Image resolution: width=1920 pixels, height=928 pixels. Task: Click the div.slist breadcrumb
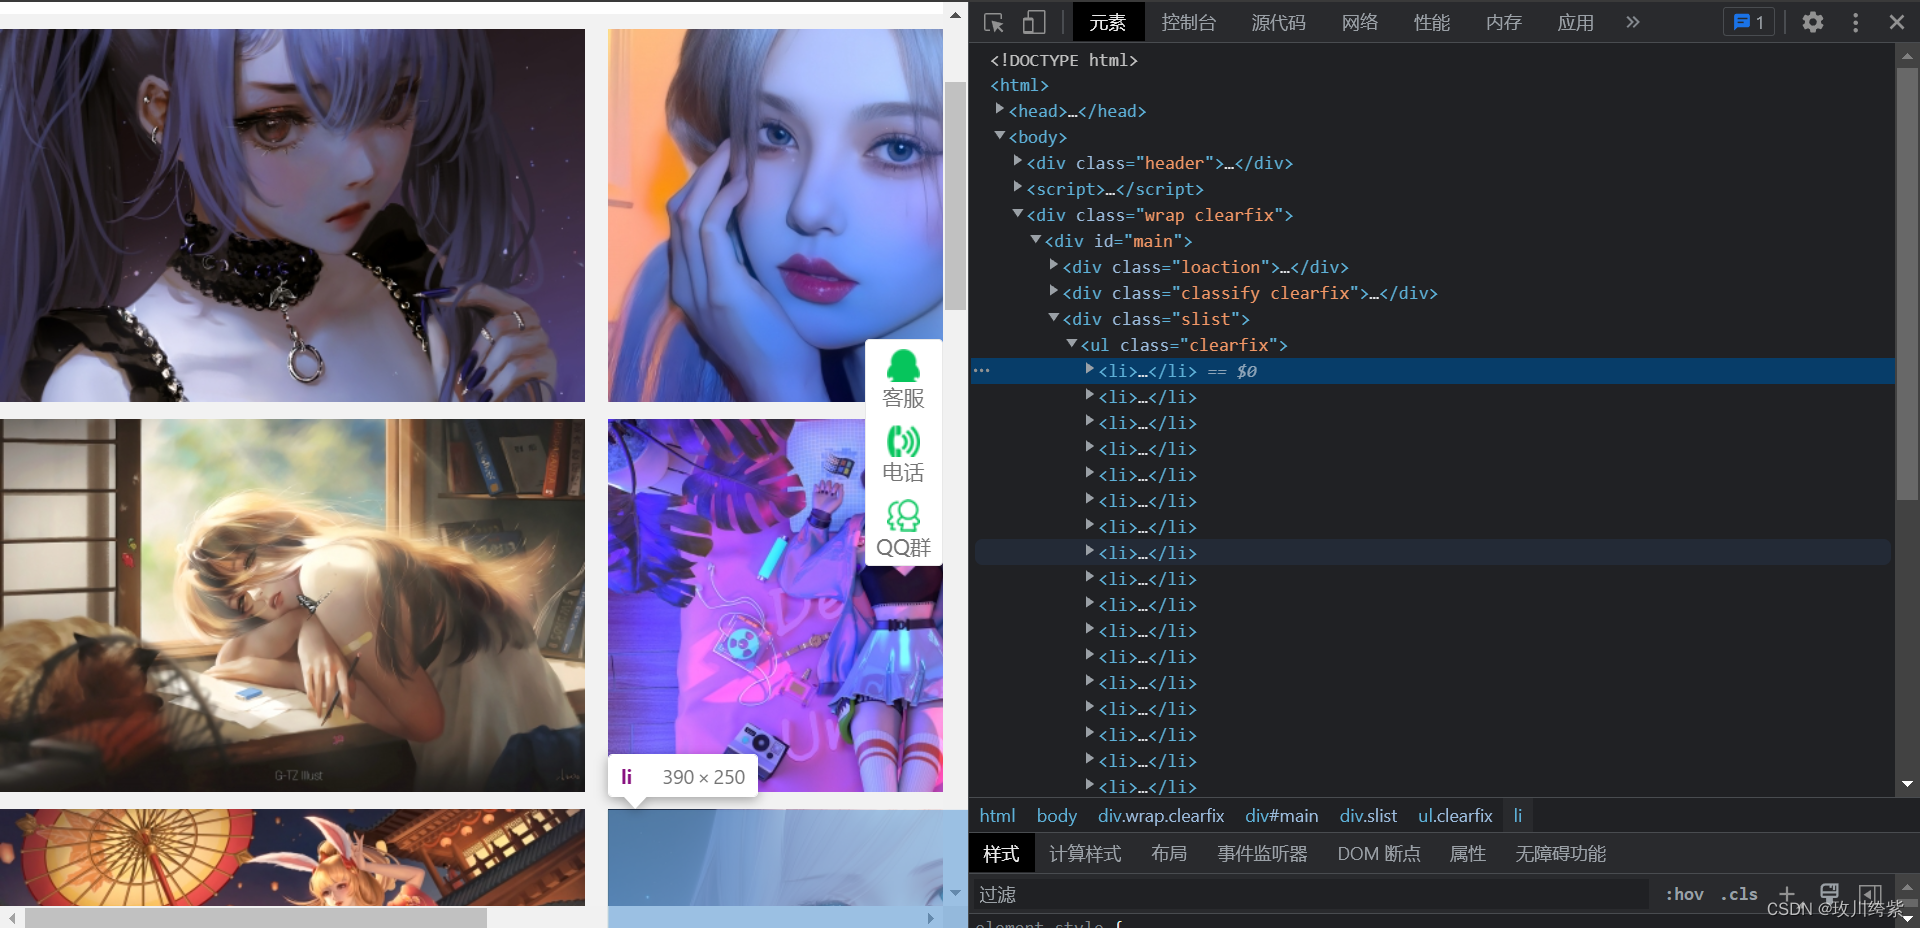tap(1368, 816)
